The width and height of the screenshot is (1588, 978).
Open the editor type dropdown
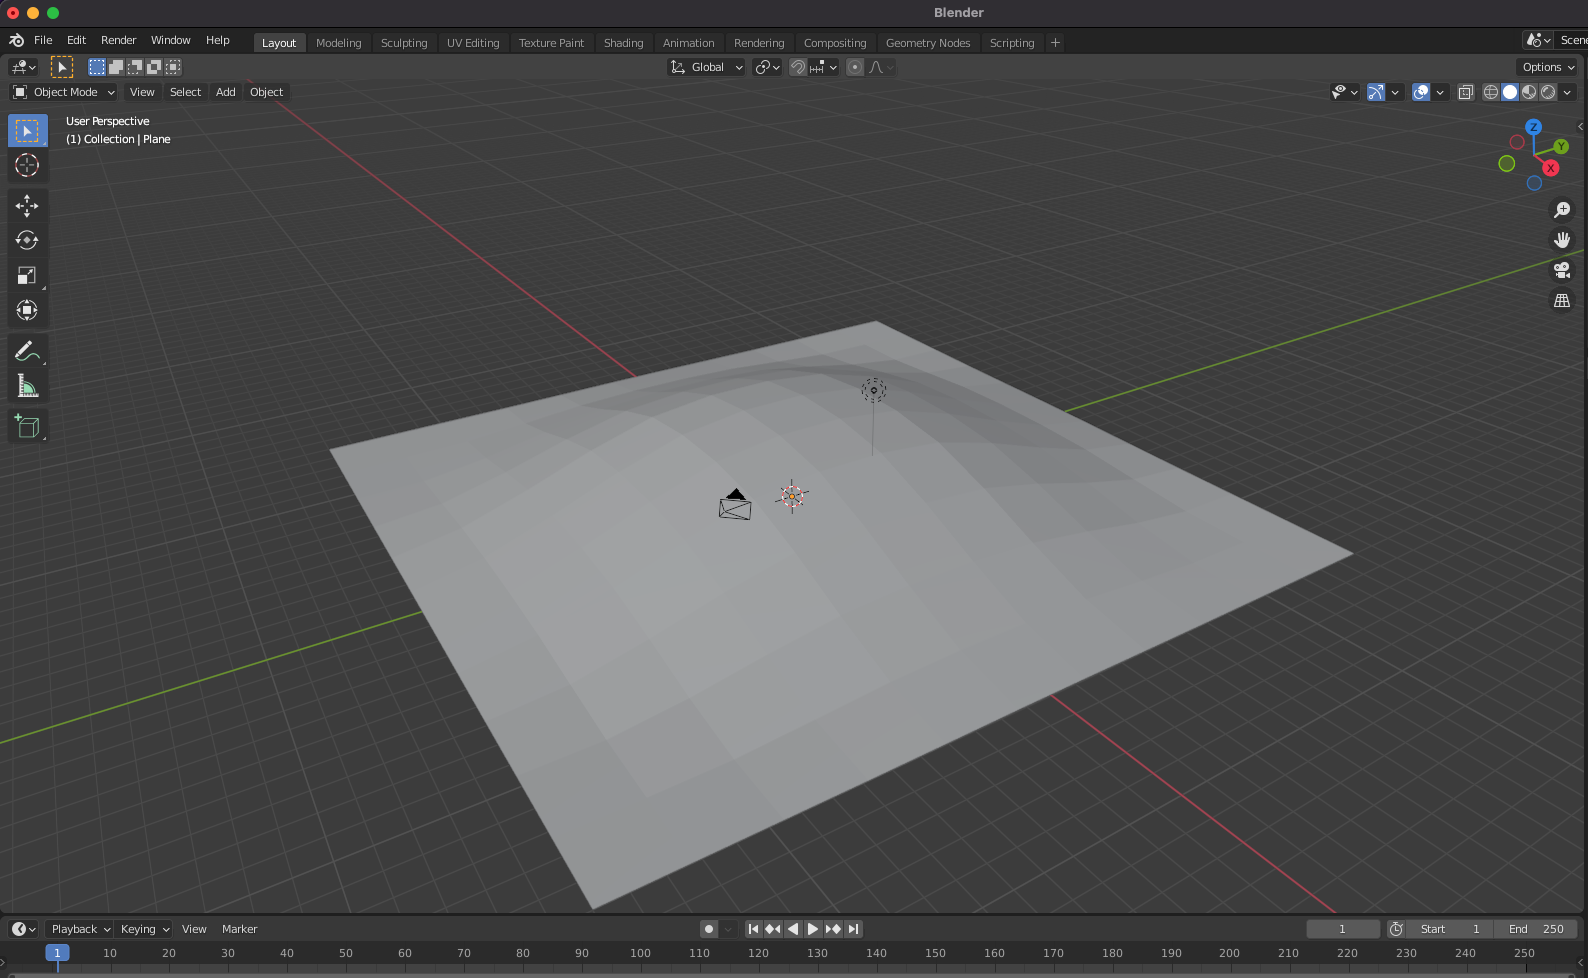click(23, 67)
